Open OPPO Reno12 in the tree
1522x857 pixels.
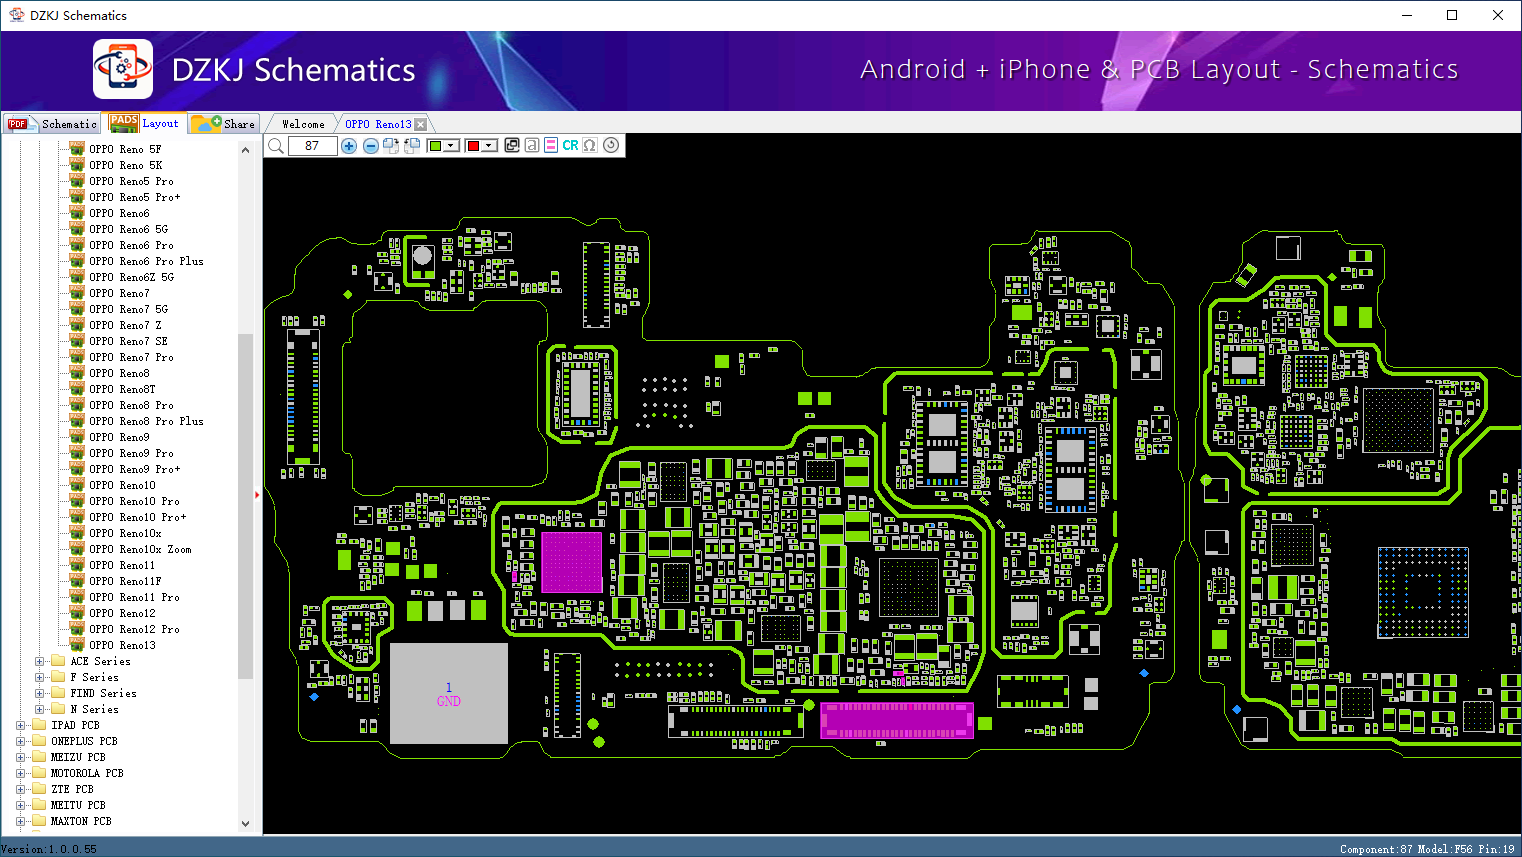122,613
